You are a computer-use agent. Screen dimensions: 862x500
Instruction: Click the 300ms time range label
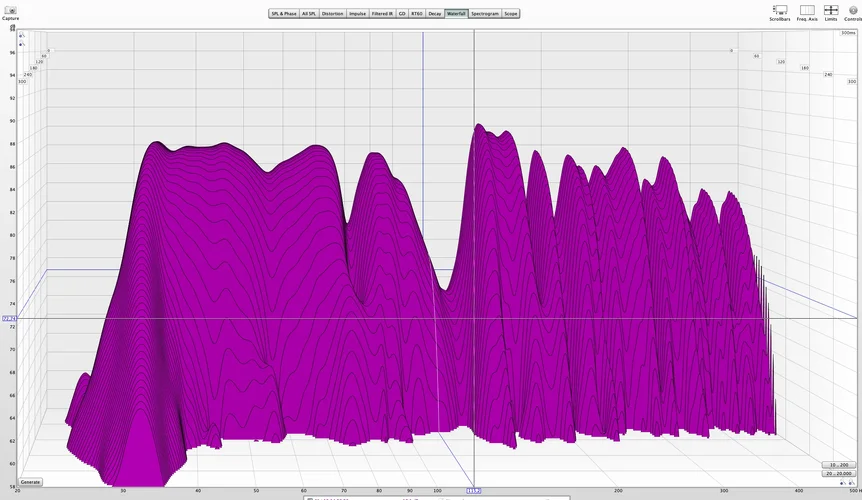pyautogui.click(x=848, y=33)
